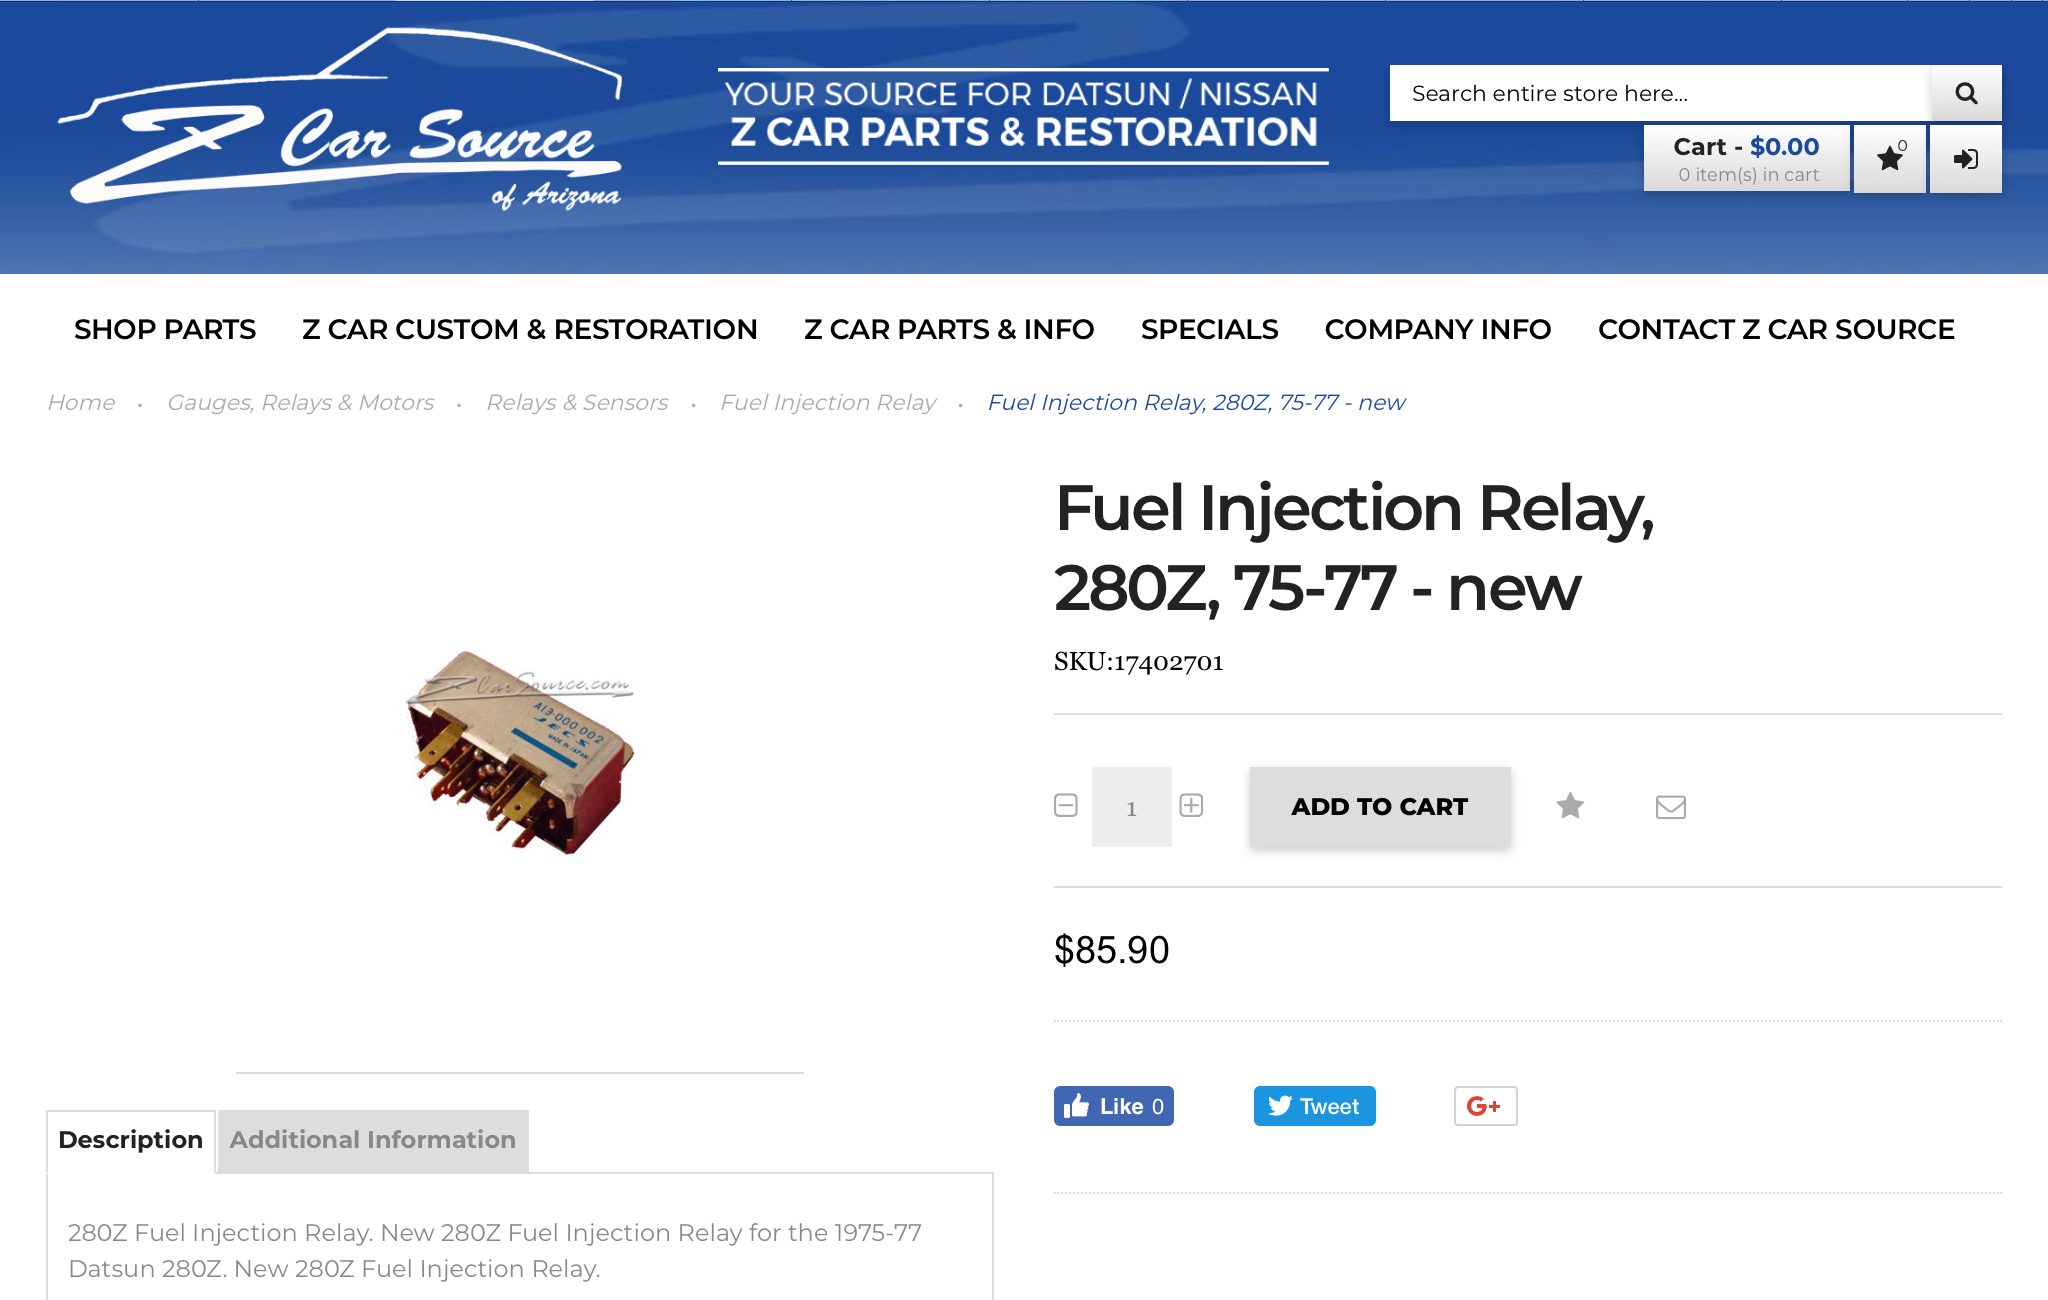Screen dimensions: 2048x1300
Task: Expand the Z Car Parts & Info menu
Action: coord(948,329)
